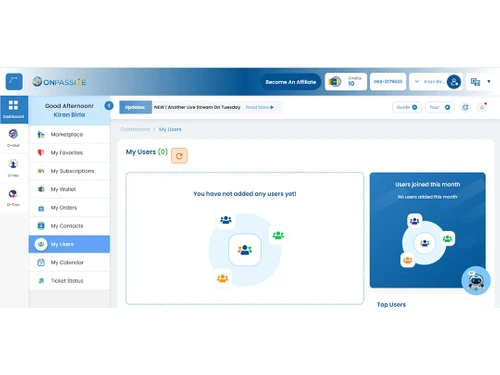Click the My Users breadcrumb
The width and height of the screenshot is (500, 375).
(170, 129)
